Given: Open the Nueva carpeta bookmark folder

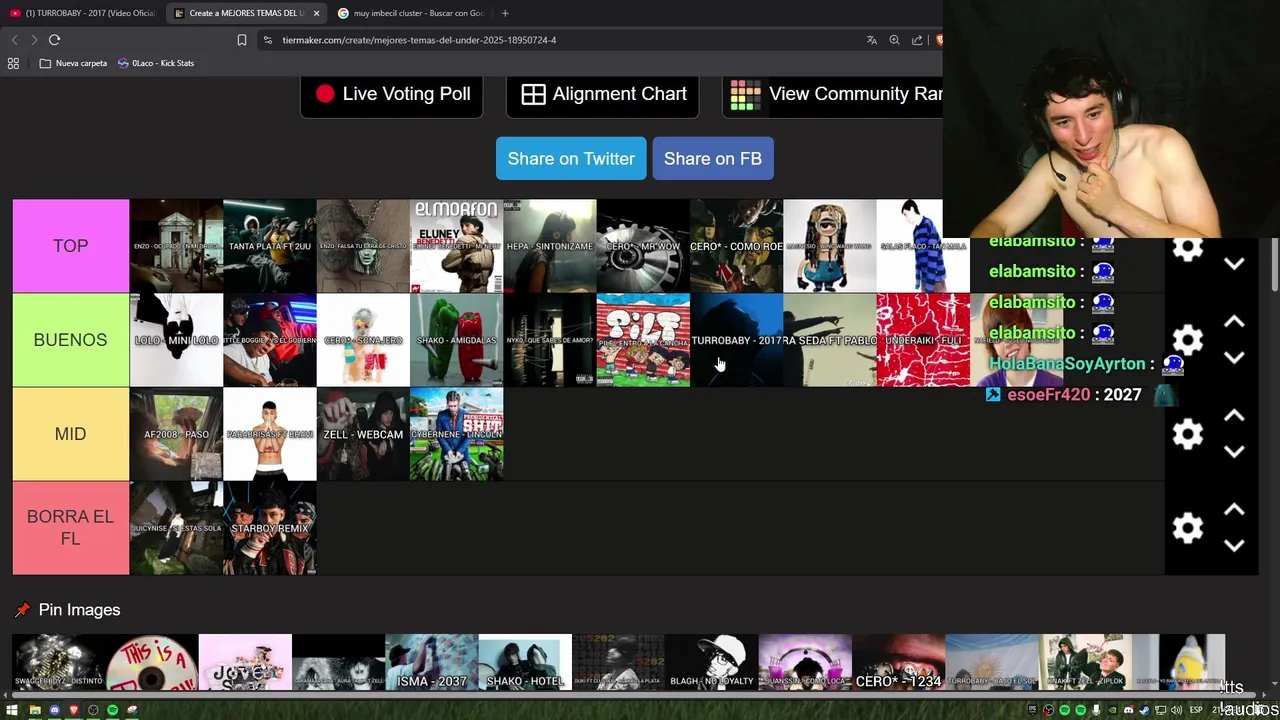Looking at the screenshot, I should (x=73, y=63).
